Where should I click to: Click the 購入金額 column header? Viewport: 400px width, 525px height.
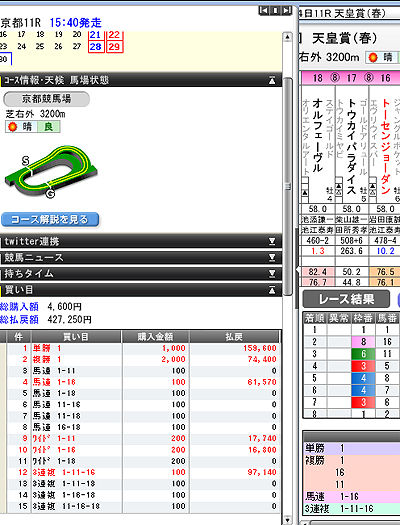tap(156, 337)
